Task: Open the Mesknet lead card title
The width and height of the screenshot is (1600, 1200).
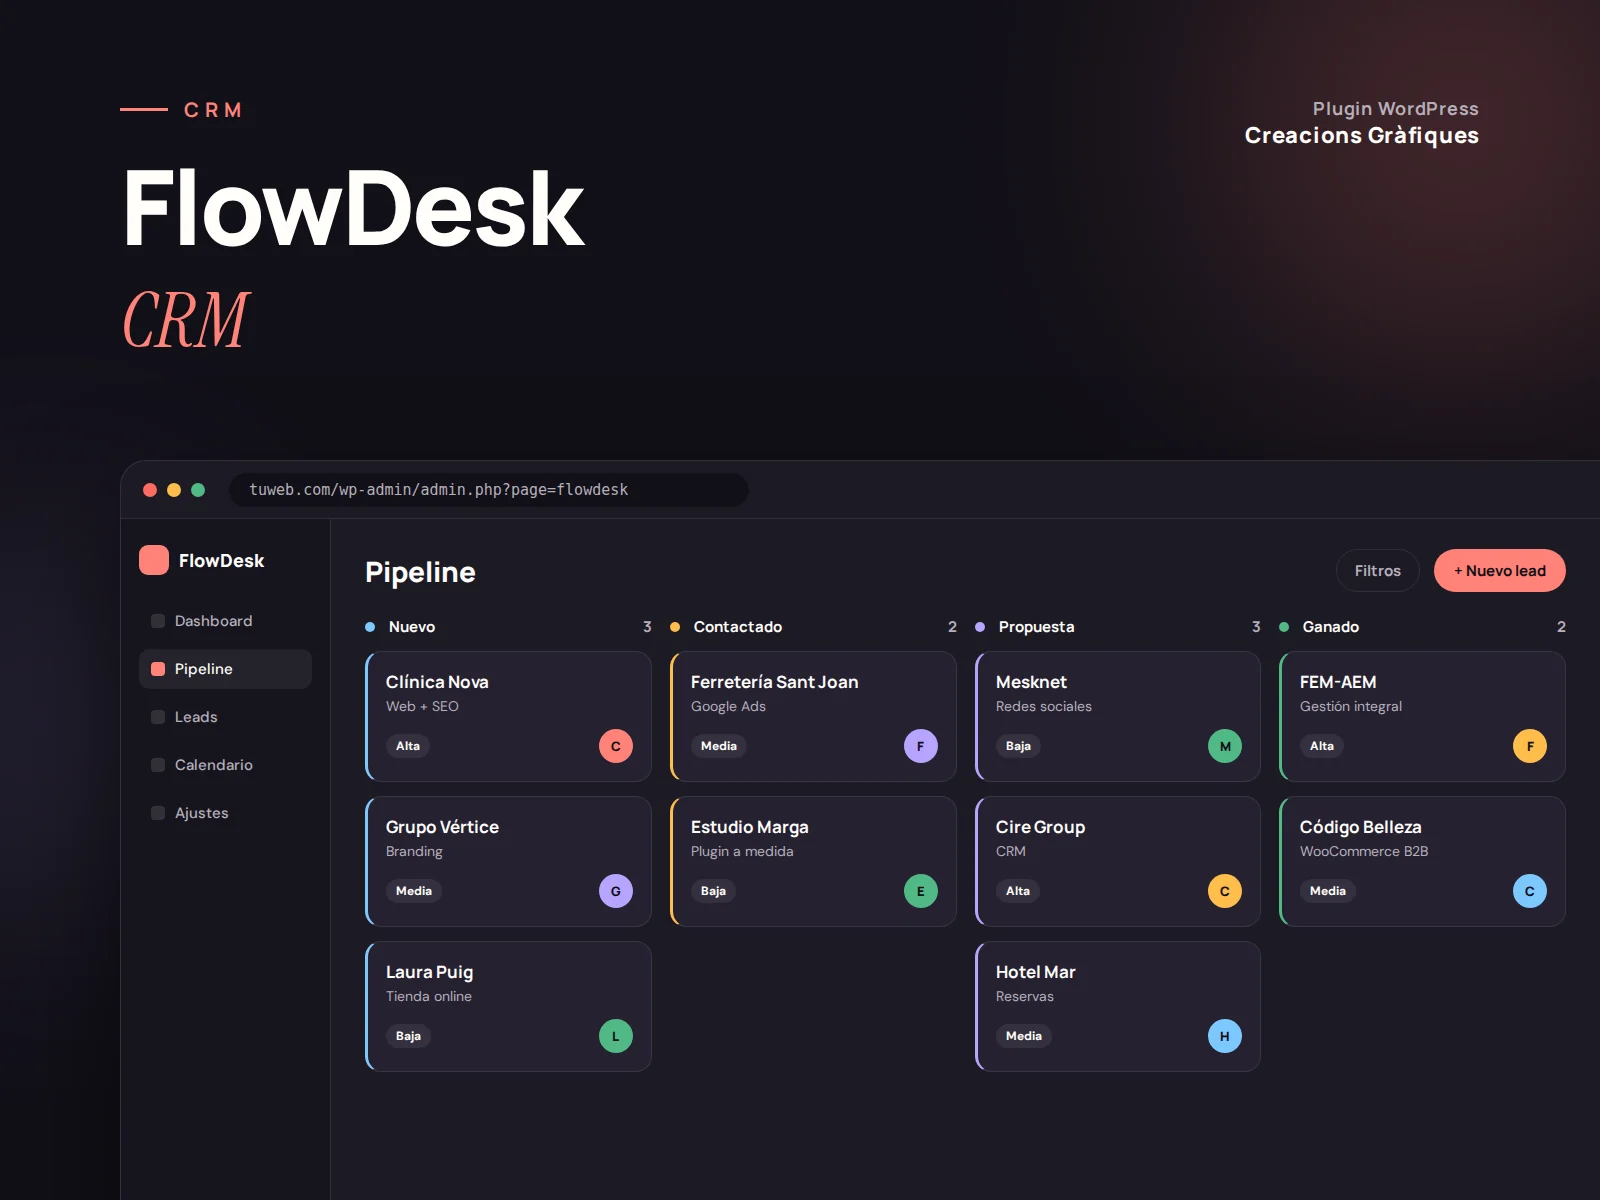Action: 1031,682
